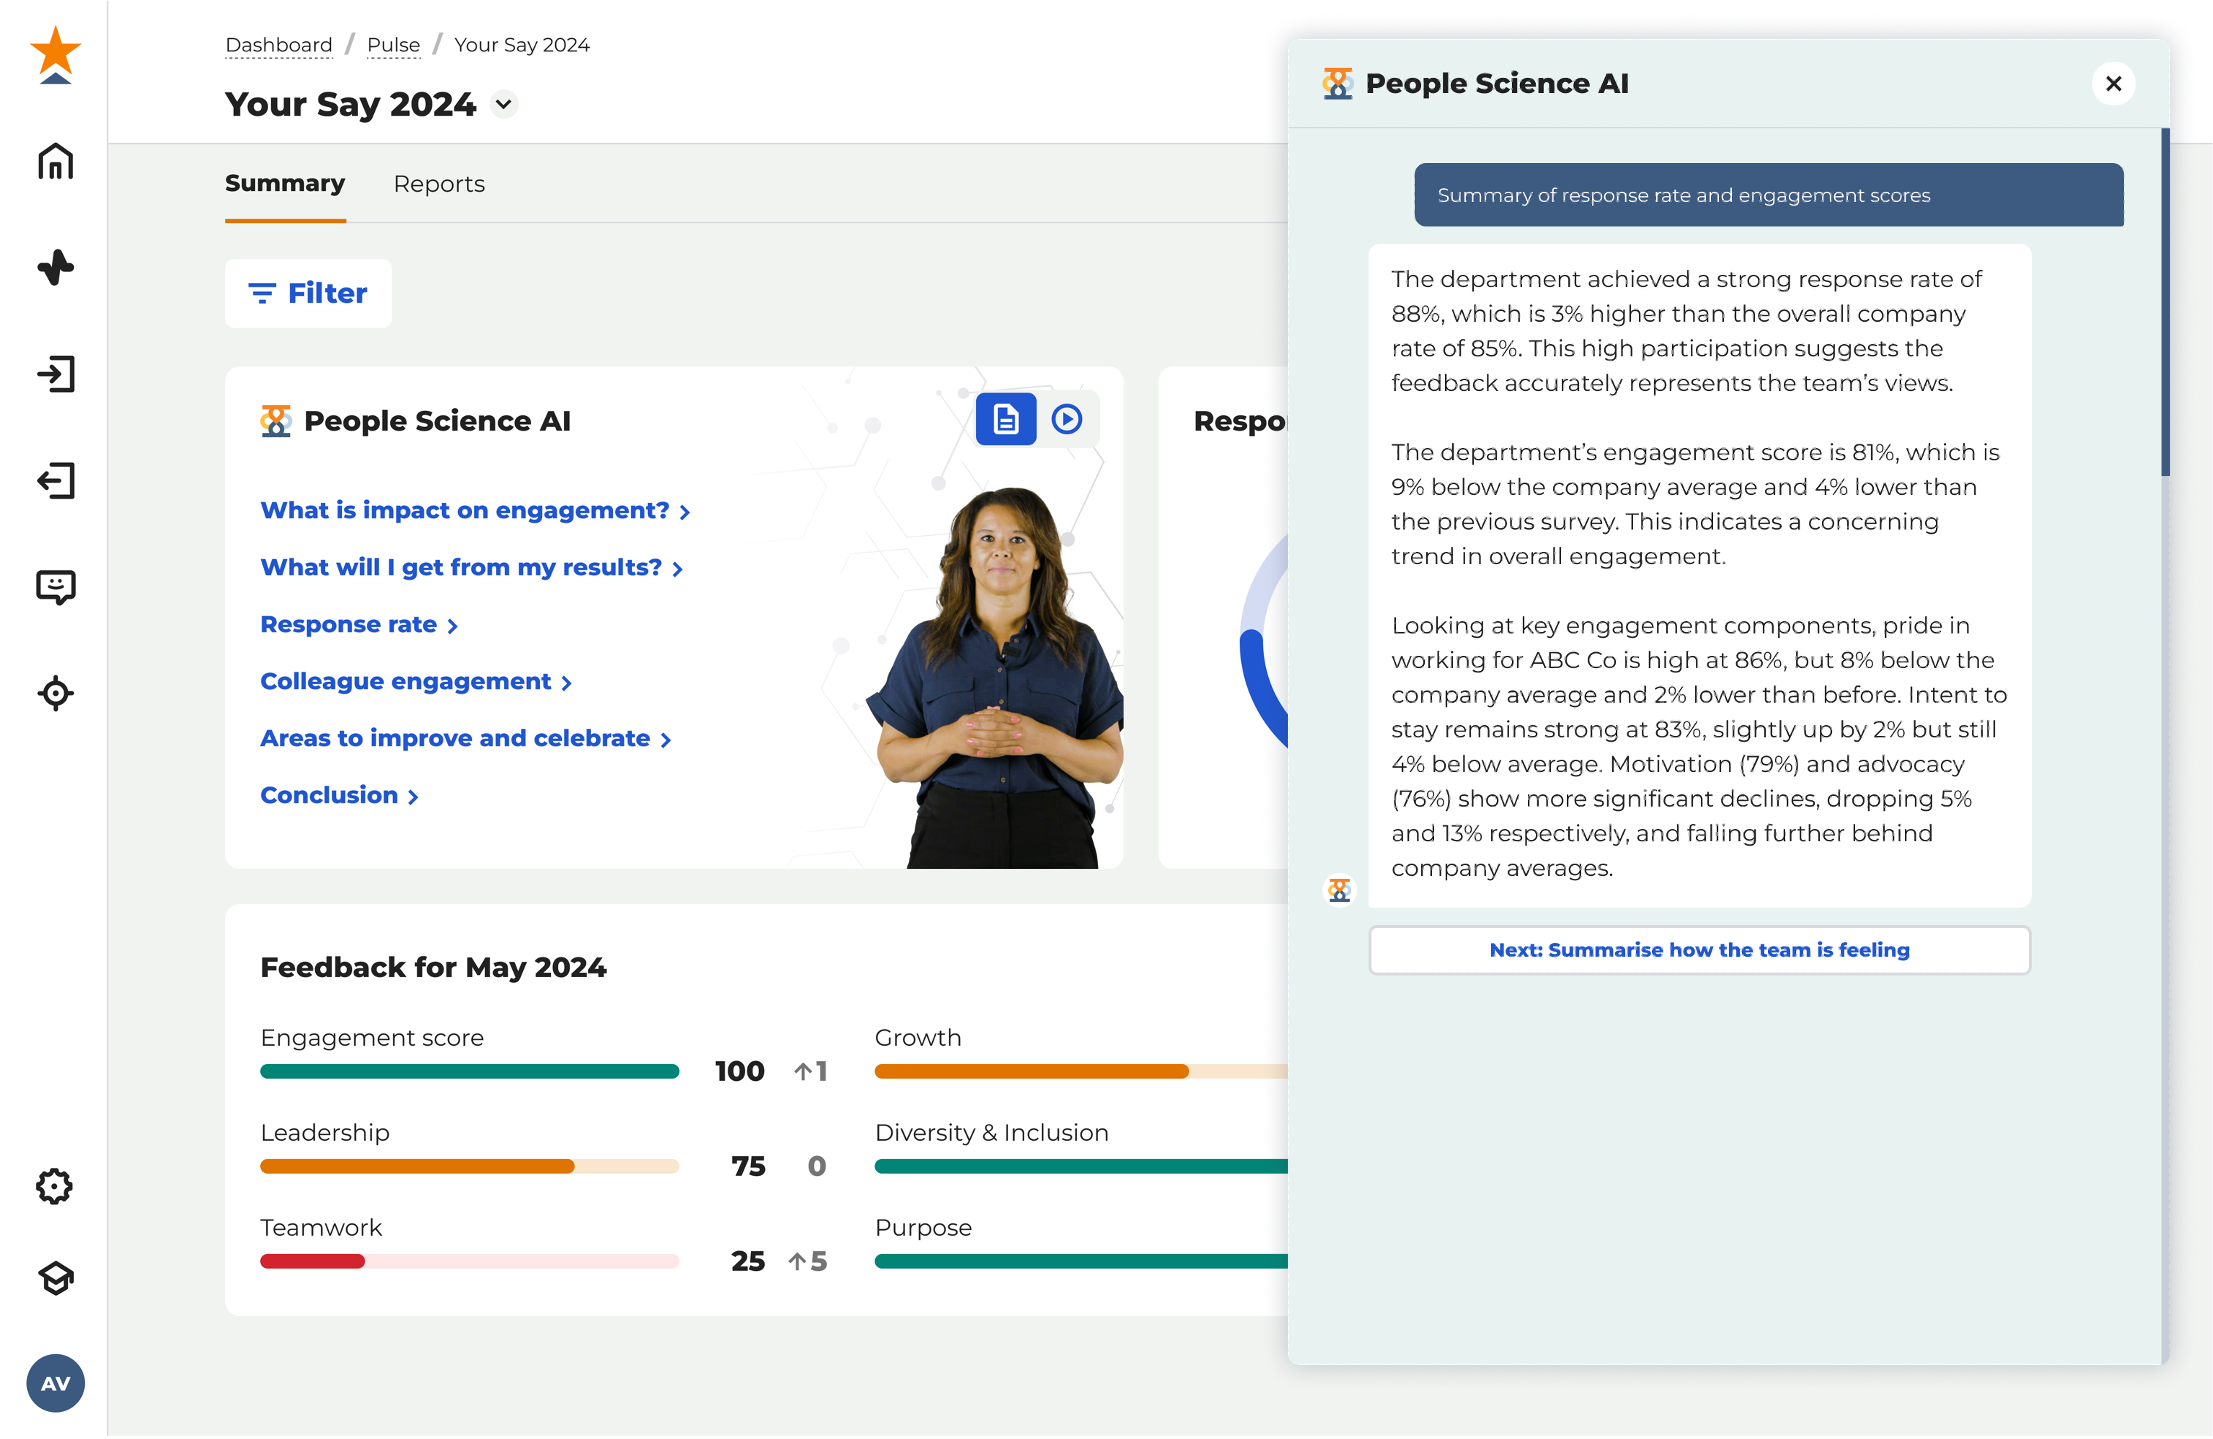
Task: Select the Pulse activity icon in the sidebar
Action: coord(55,267)
